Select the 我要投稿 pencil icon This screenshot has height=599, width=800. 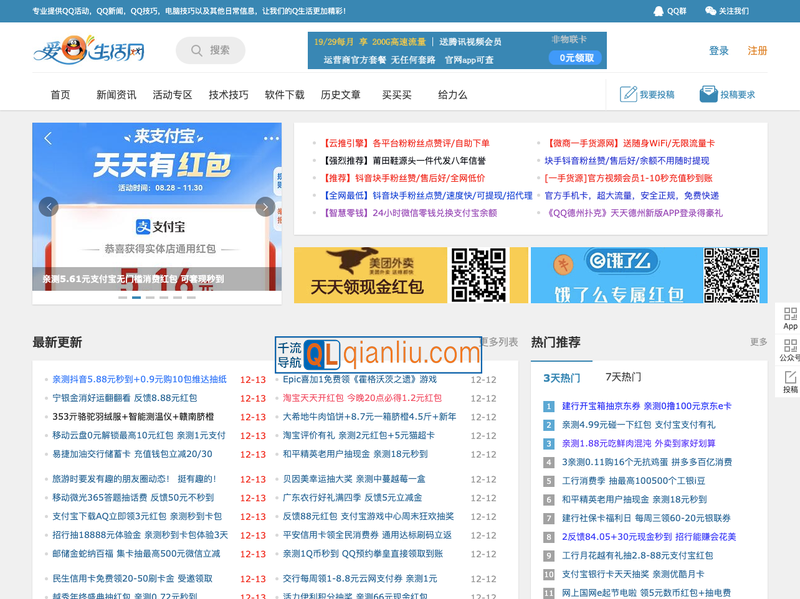[x=627, y=92]
